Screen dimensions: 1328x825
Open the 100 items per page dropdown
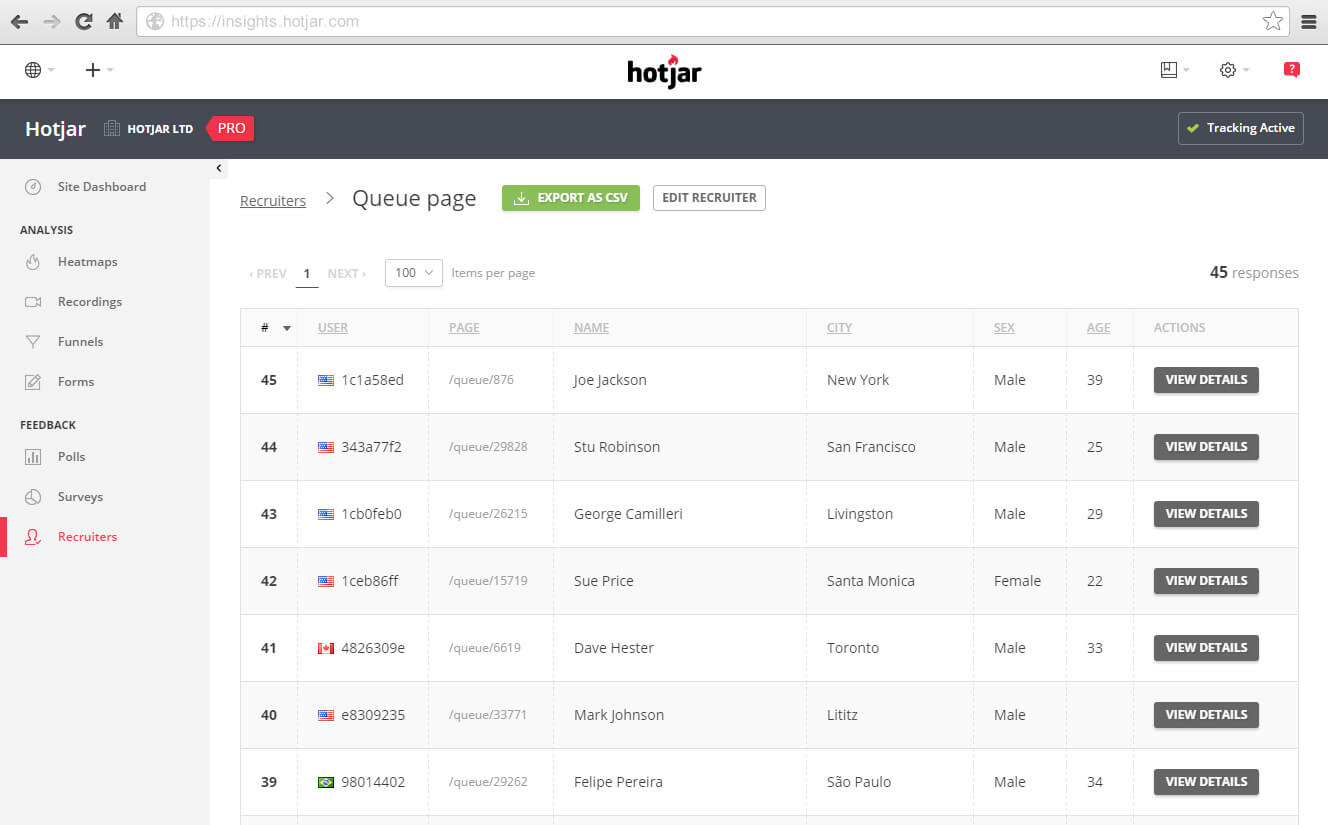414,273
